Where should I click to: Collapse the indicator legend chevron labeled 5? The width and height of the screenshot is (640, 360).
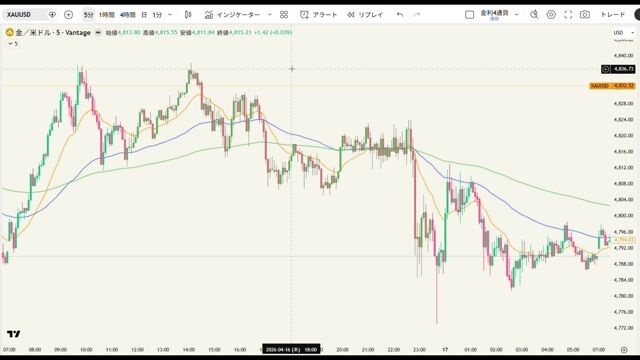pyautogui.click(x=13, y=44)
